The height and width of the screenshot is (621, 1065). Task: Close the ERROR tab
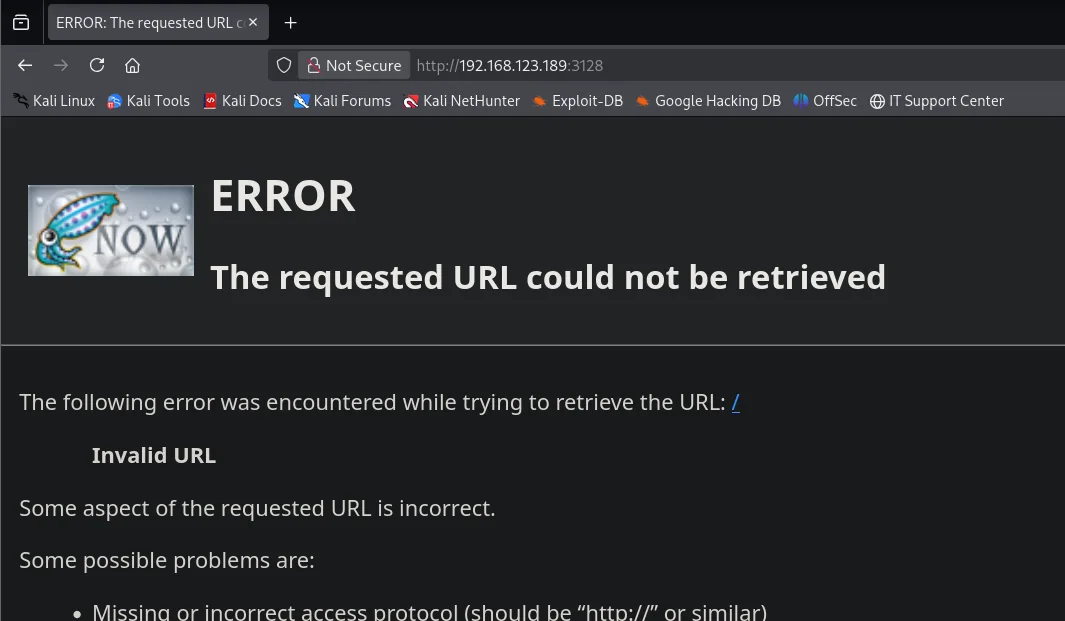253,22
